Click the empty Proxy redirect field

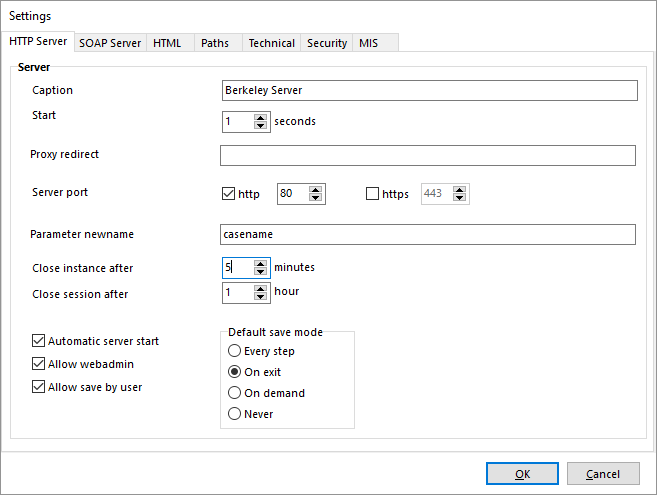[x=428, y=155]
